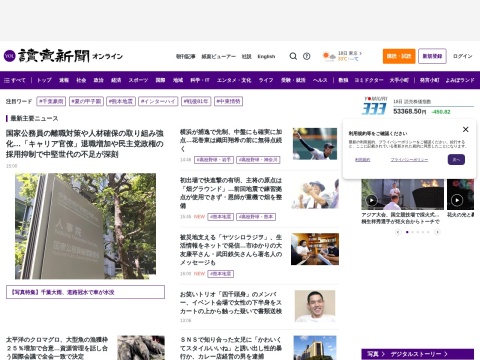Select 経済 in the navigation bar

tap(116, 80)
